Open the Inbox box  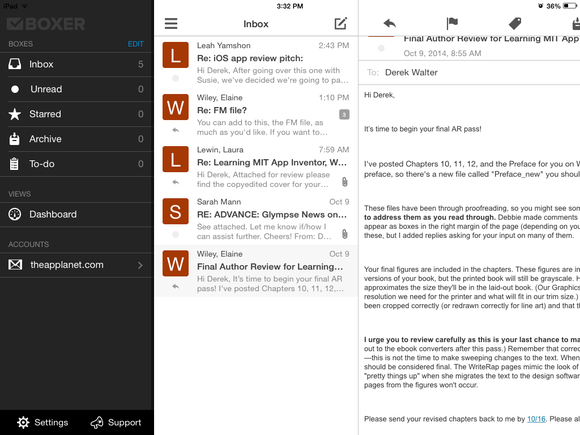pos(77,64)
